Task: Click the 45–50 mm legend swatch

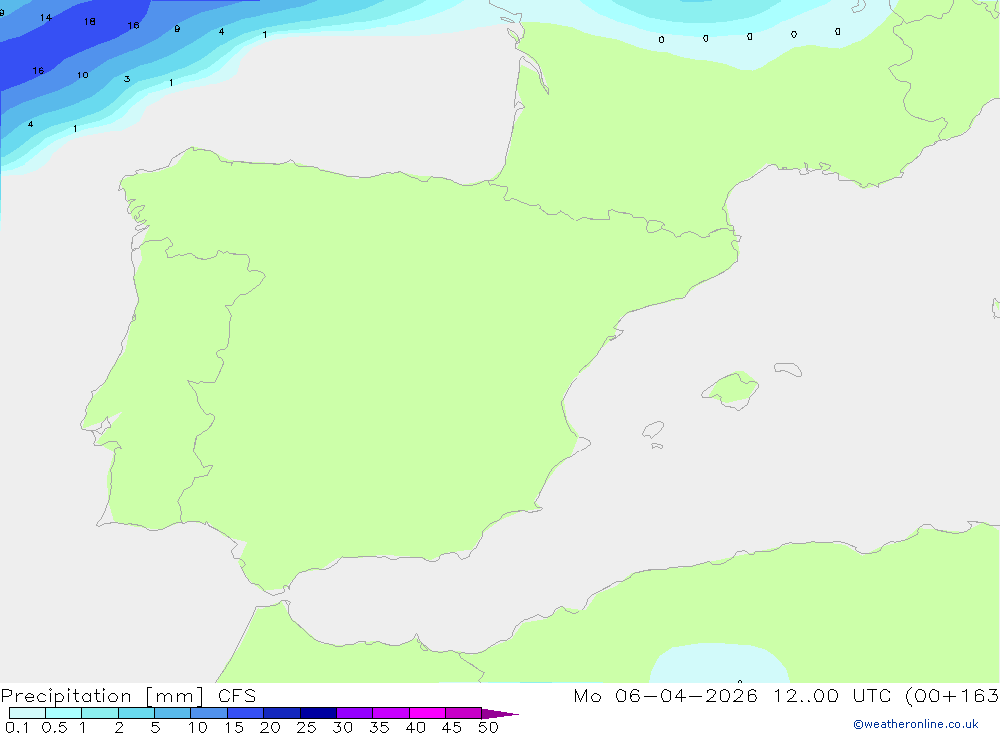Action: click(x=463, y=713)
